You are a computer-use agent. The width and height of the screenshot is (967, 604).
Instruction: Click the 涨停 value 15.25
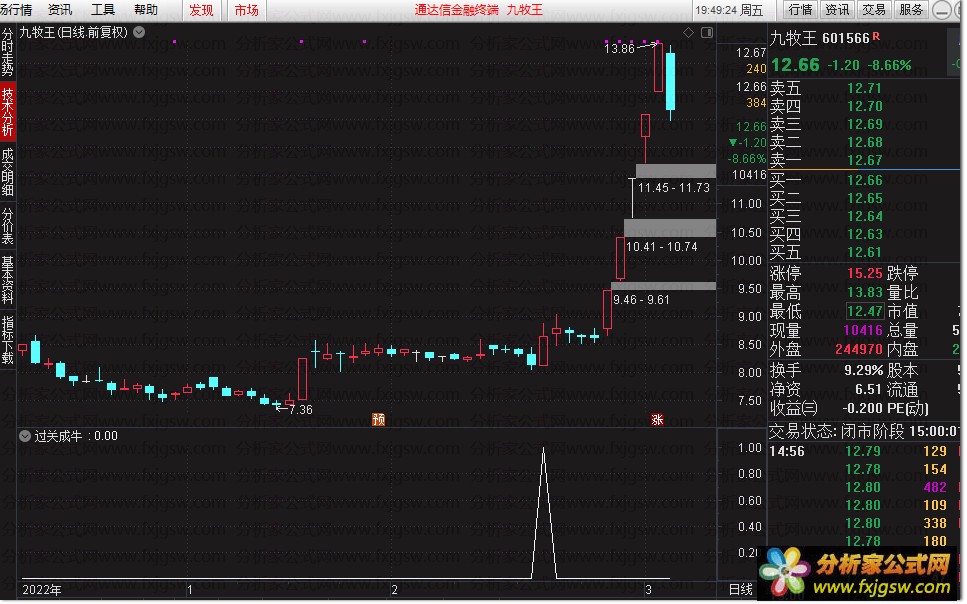(x=864, y=273)
